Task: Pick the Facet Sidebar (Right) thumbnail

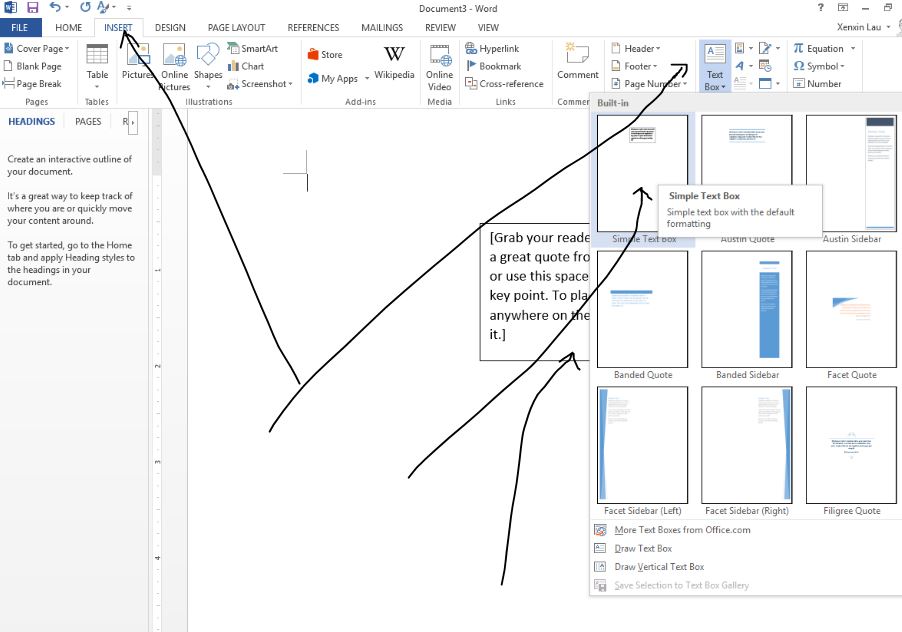Action: pos(747,445)
